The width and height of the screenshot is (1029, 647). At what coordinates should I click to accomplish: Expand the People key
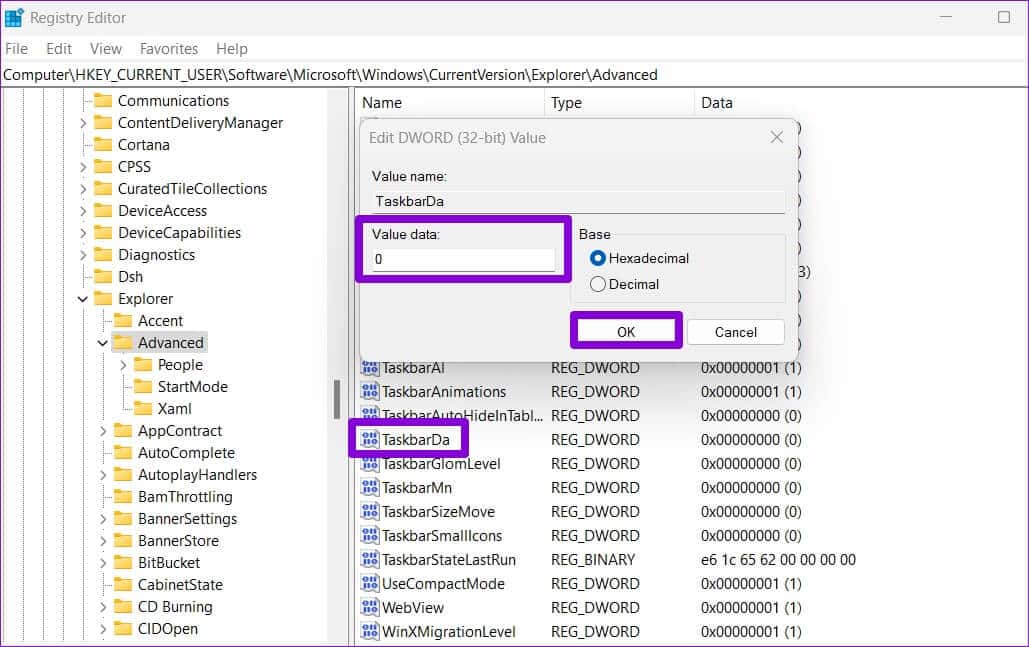tap(123, 365)
